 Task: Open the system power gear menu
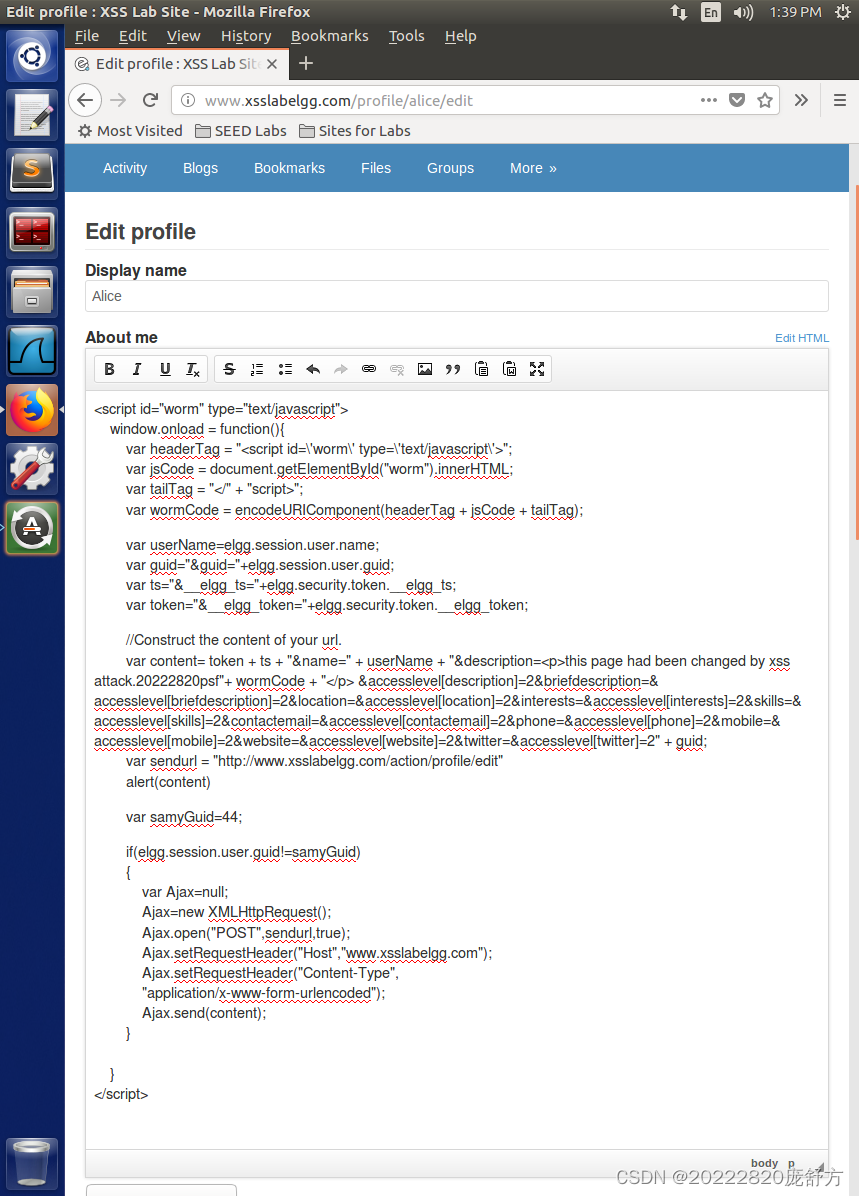(842, 12)
